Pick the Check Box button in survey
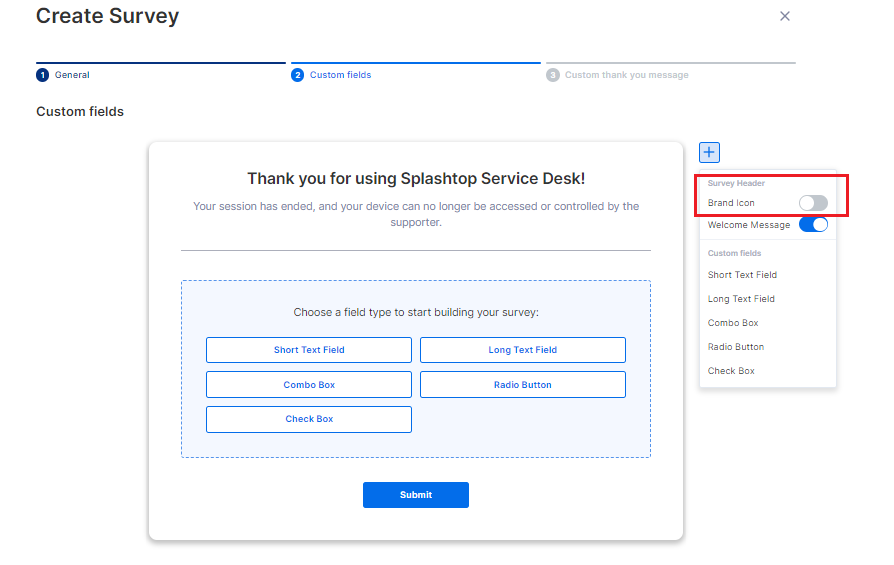 [309, 419]
